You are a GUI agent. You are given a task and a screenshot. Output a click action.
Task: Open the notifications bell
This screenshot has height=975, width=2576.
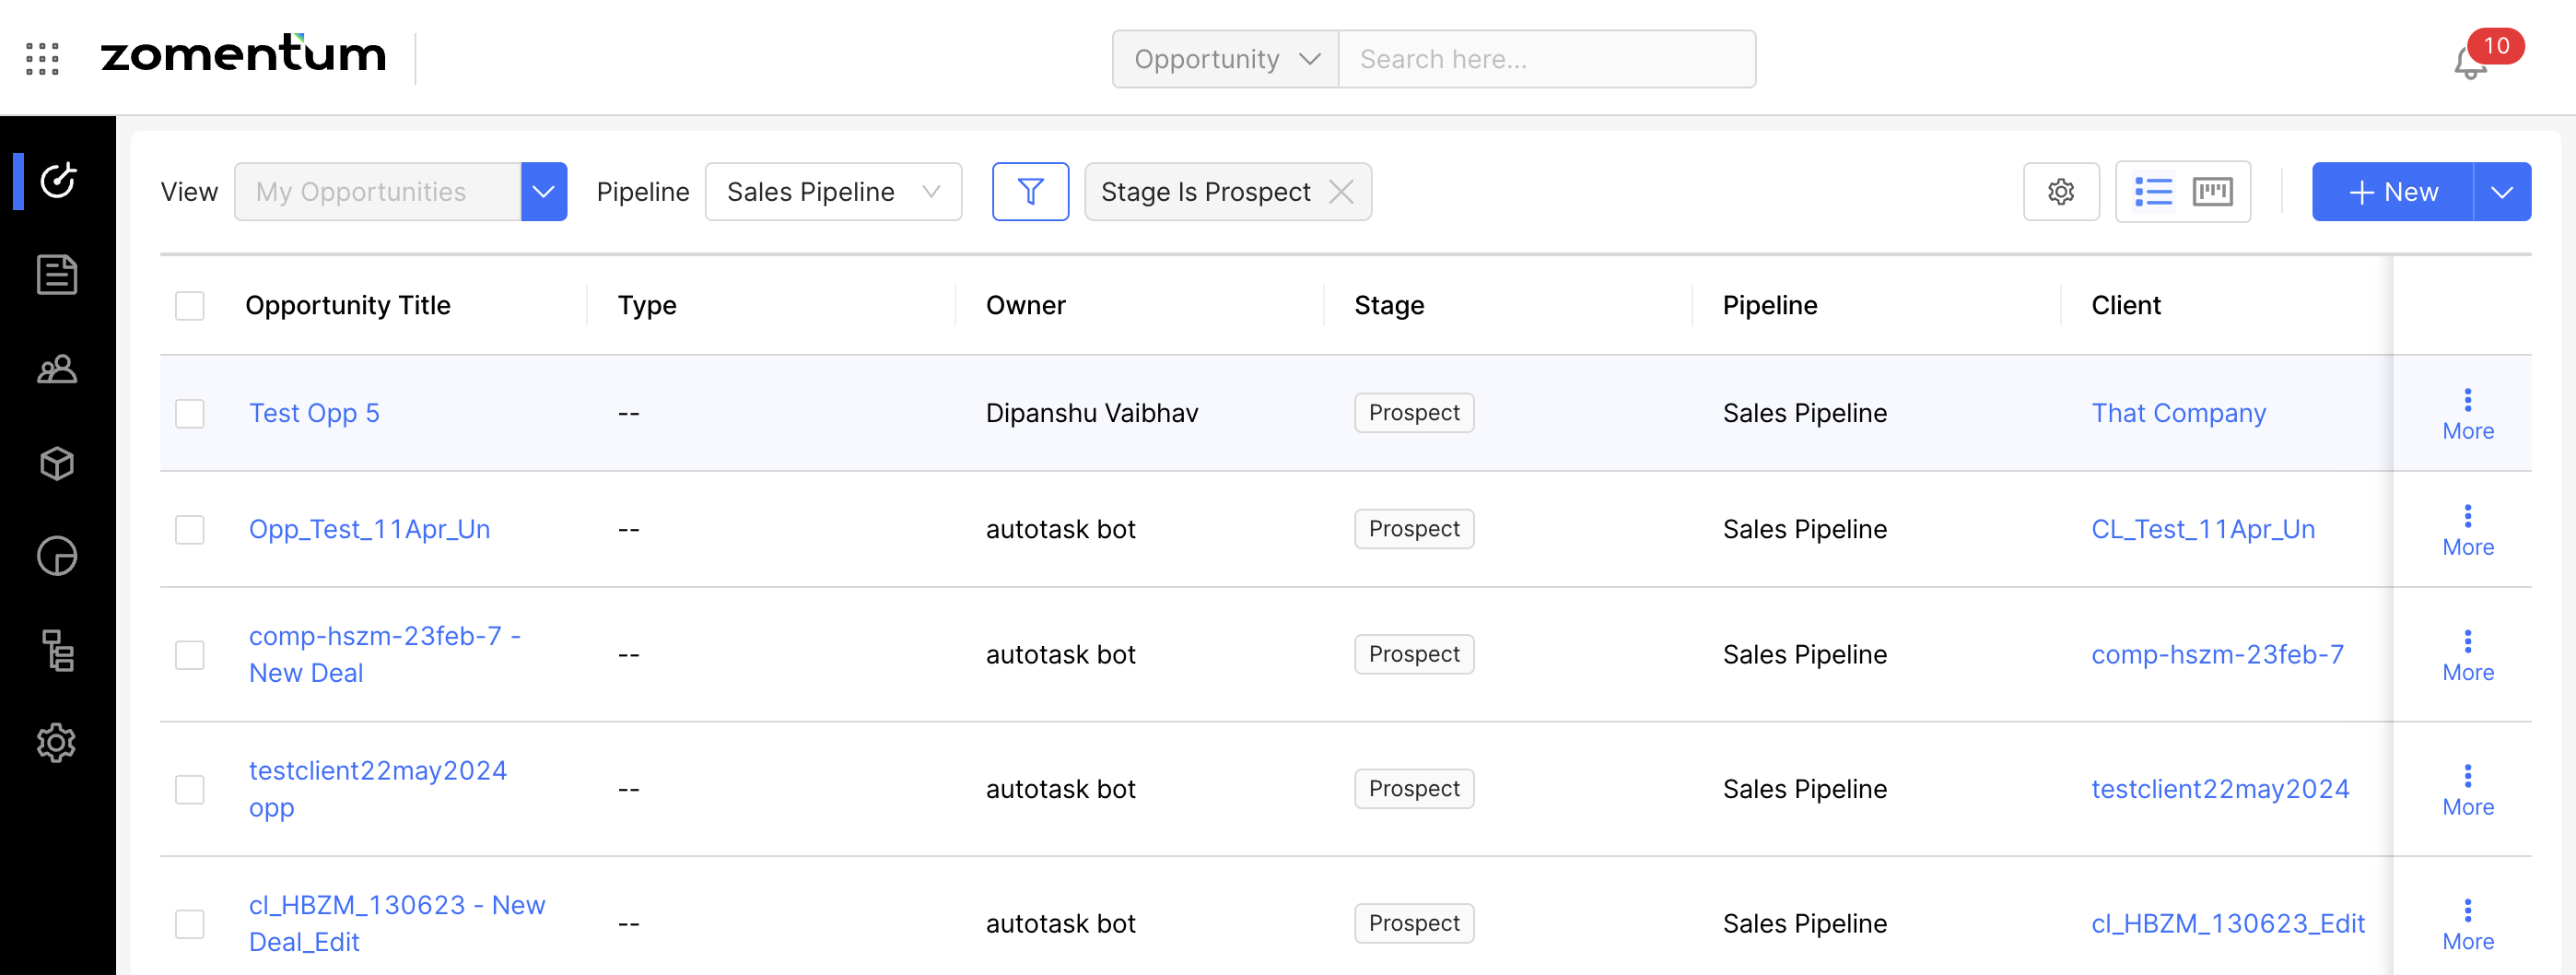tap(2469, 64)
